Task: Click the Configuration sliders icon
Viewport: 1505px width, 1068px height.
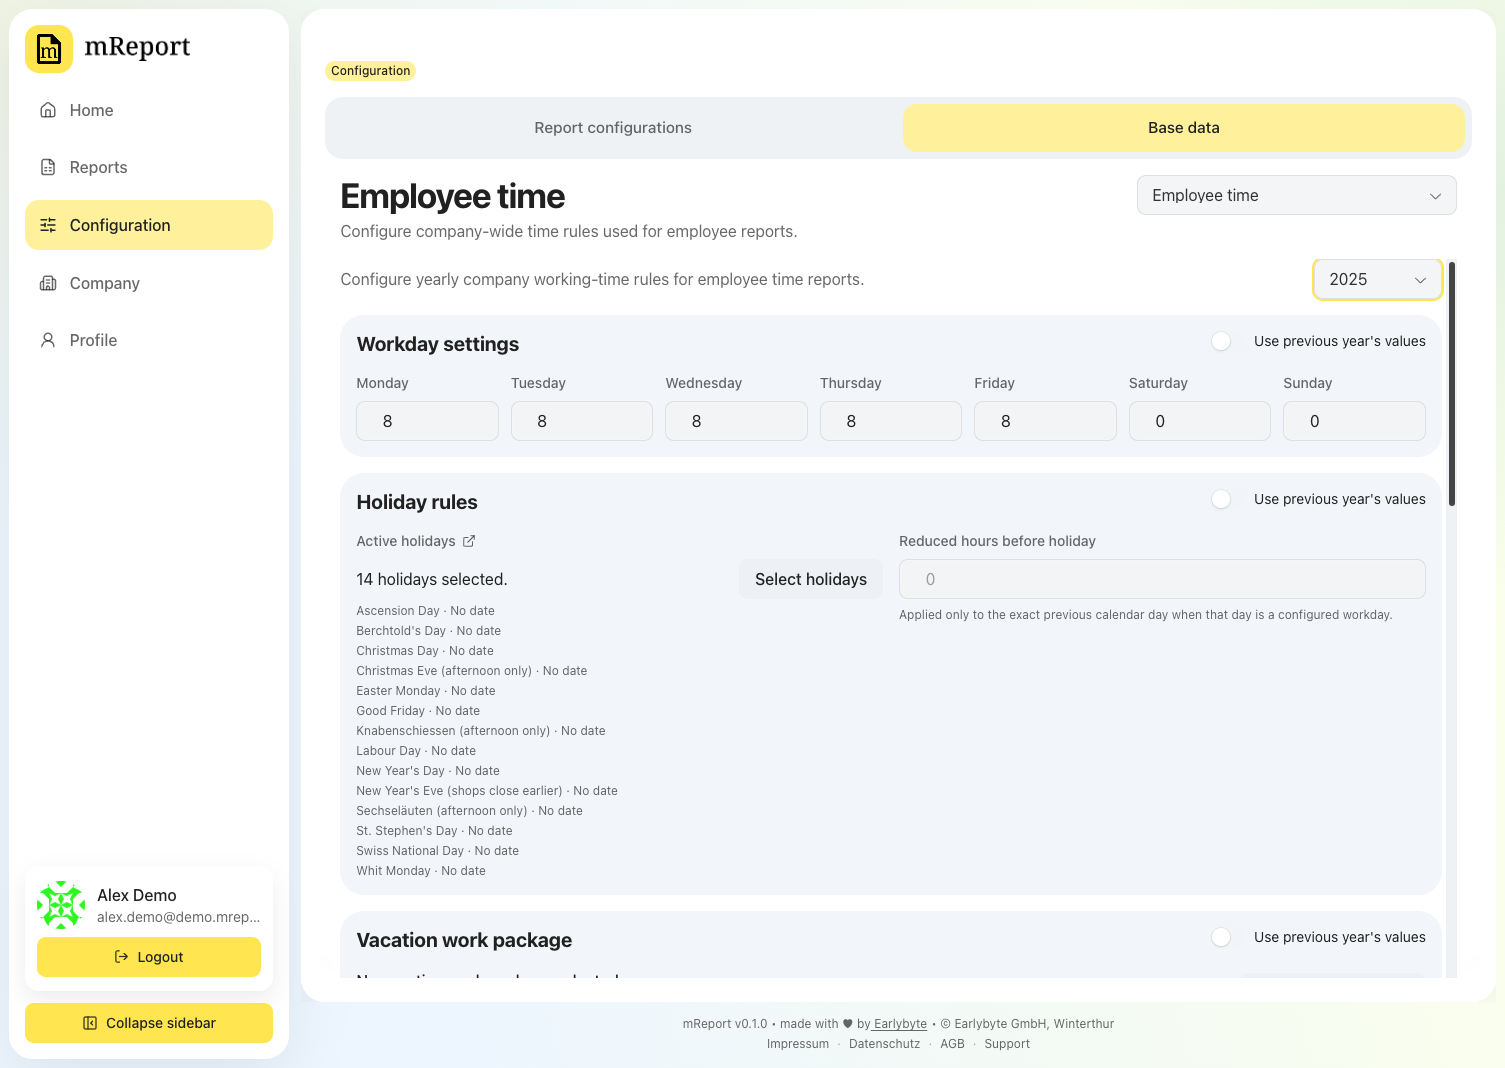Action: point(48,225)
